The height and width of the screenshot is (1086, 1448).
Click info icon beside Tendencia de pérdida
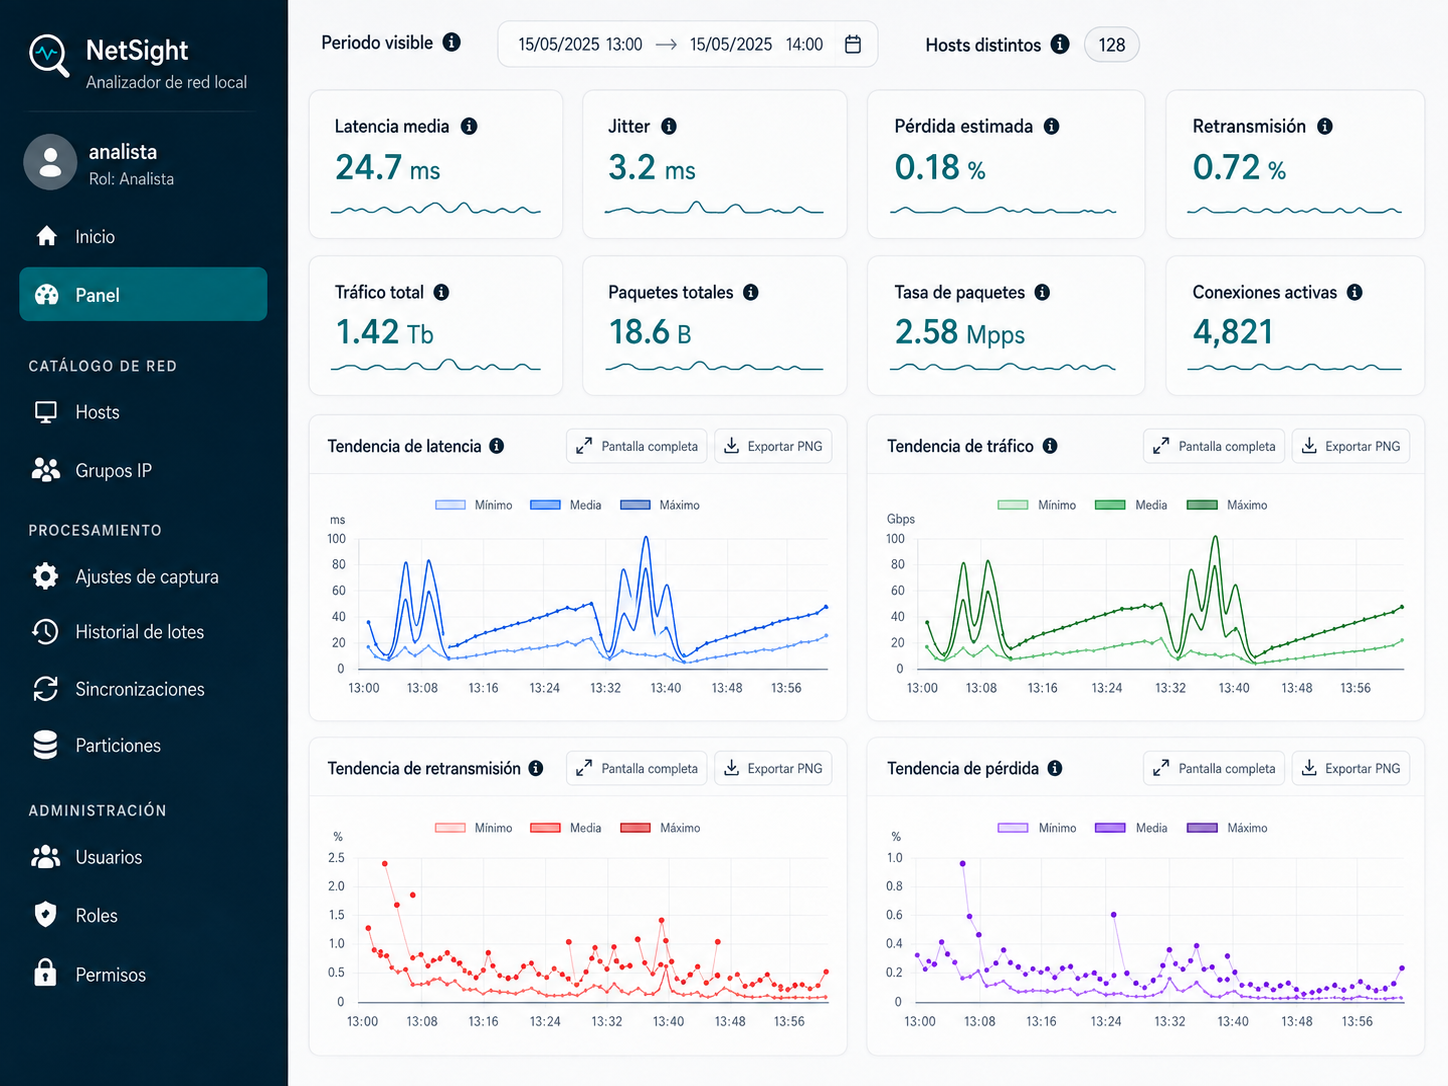tap(1055, 768)
